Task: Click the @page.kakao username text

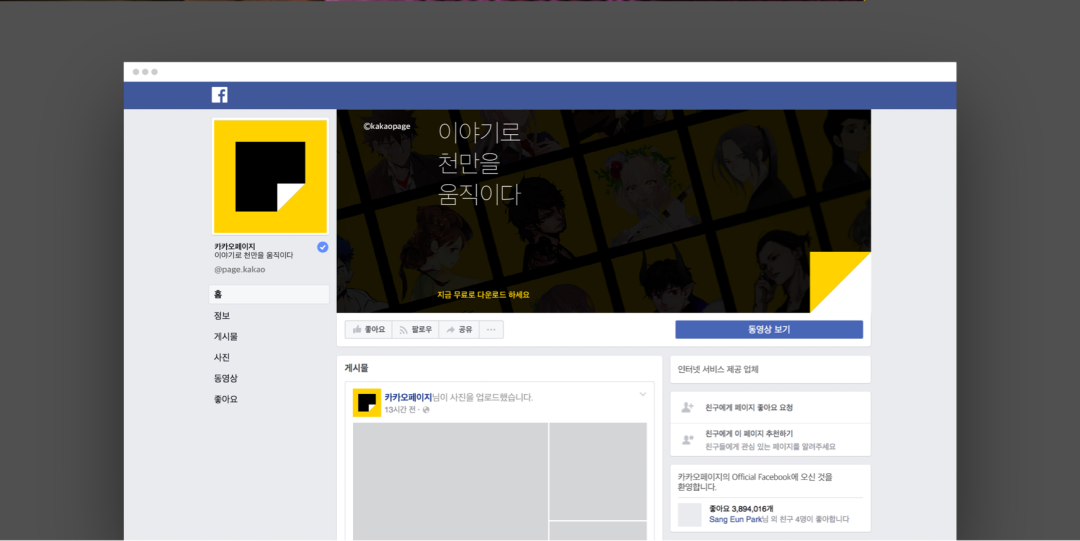Action: (240, 269)
